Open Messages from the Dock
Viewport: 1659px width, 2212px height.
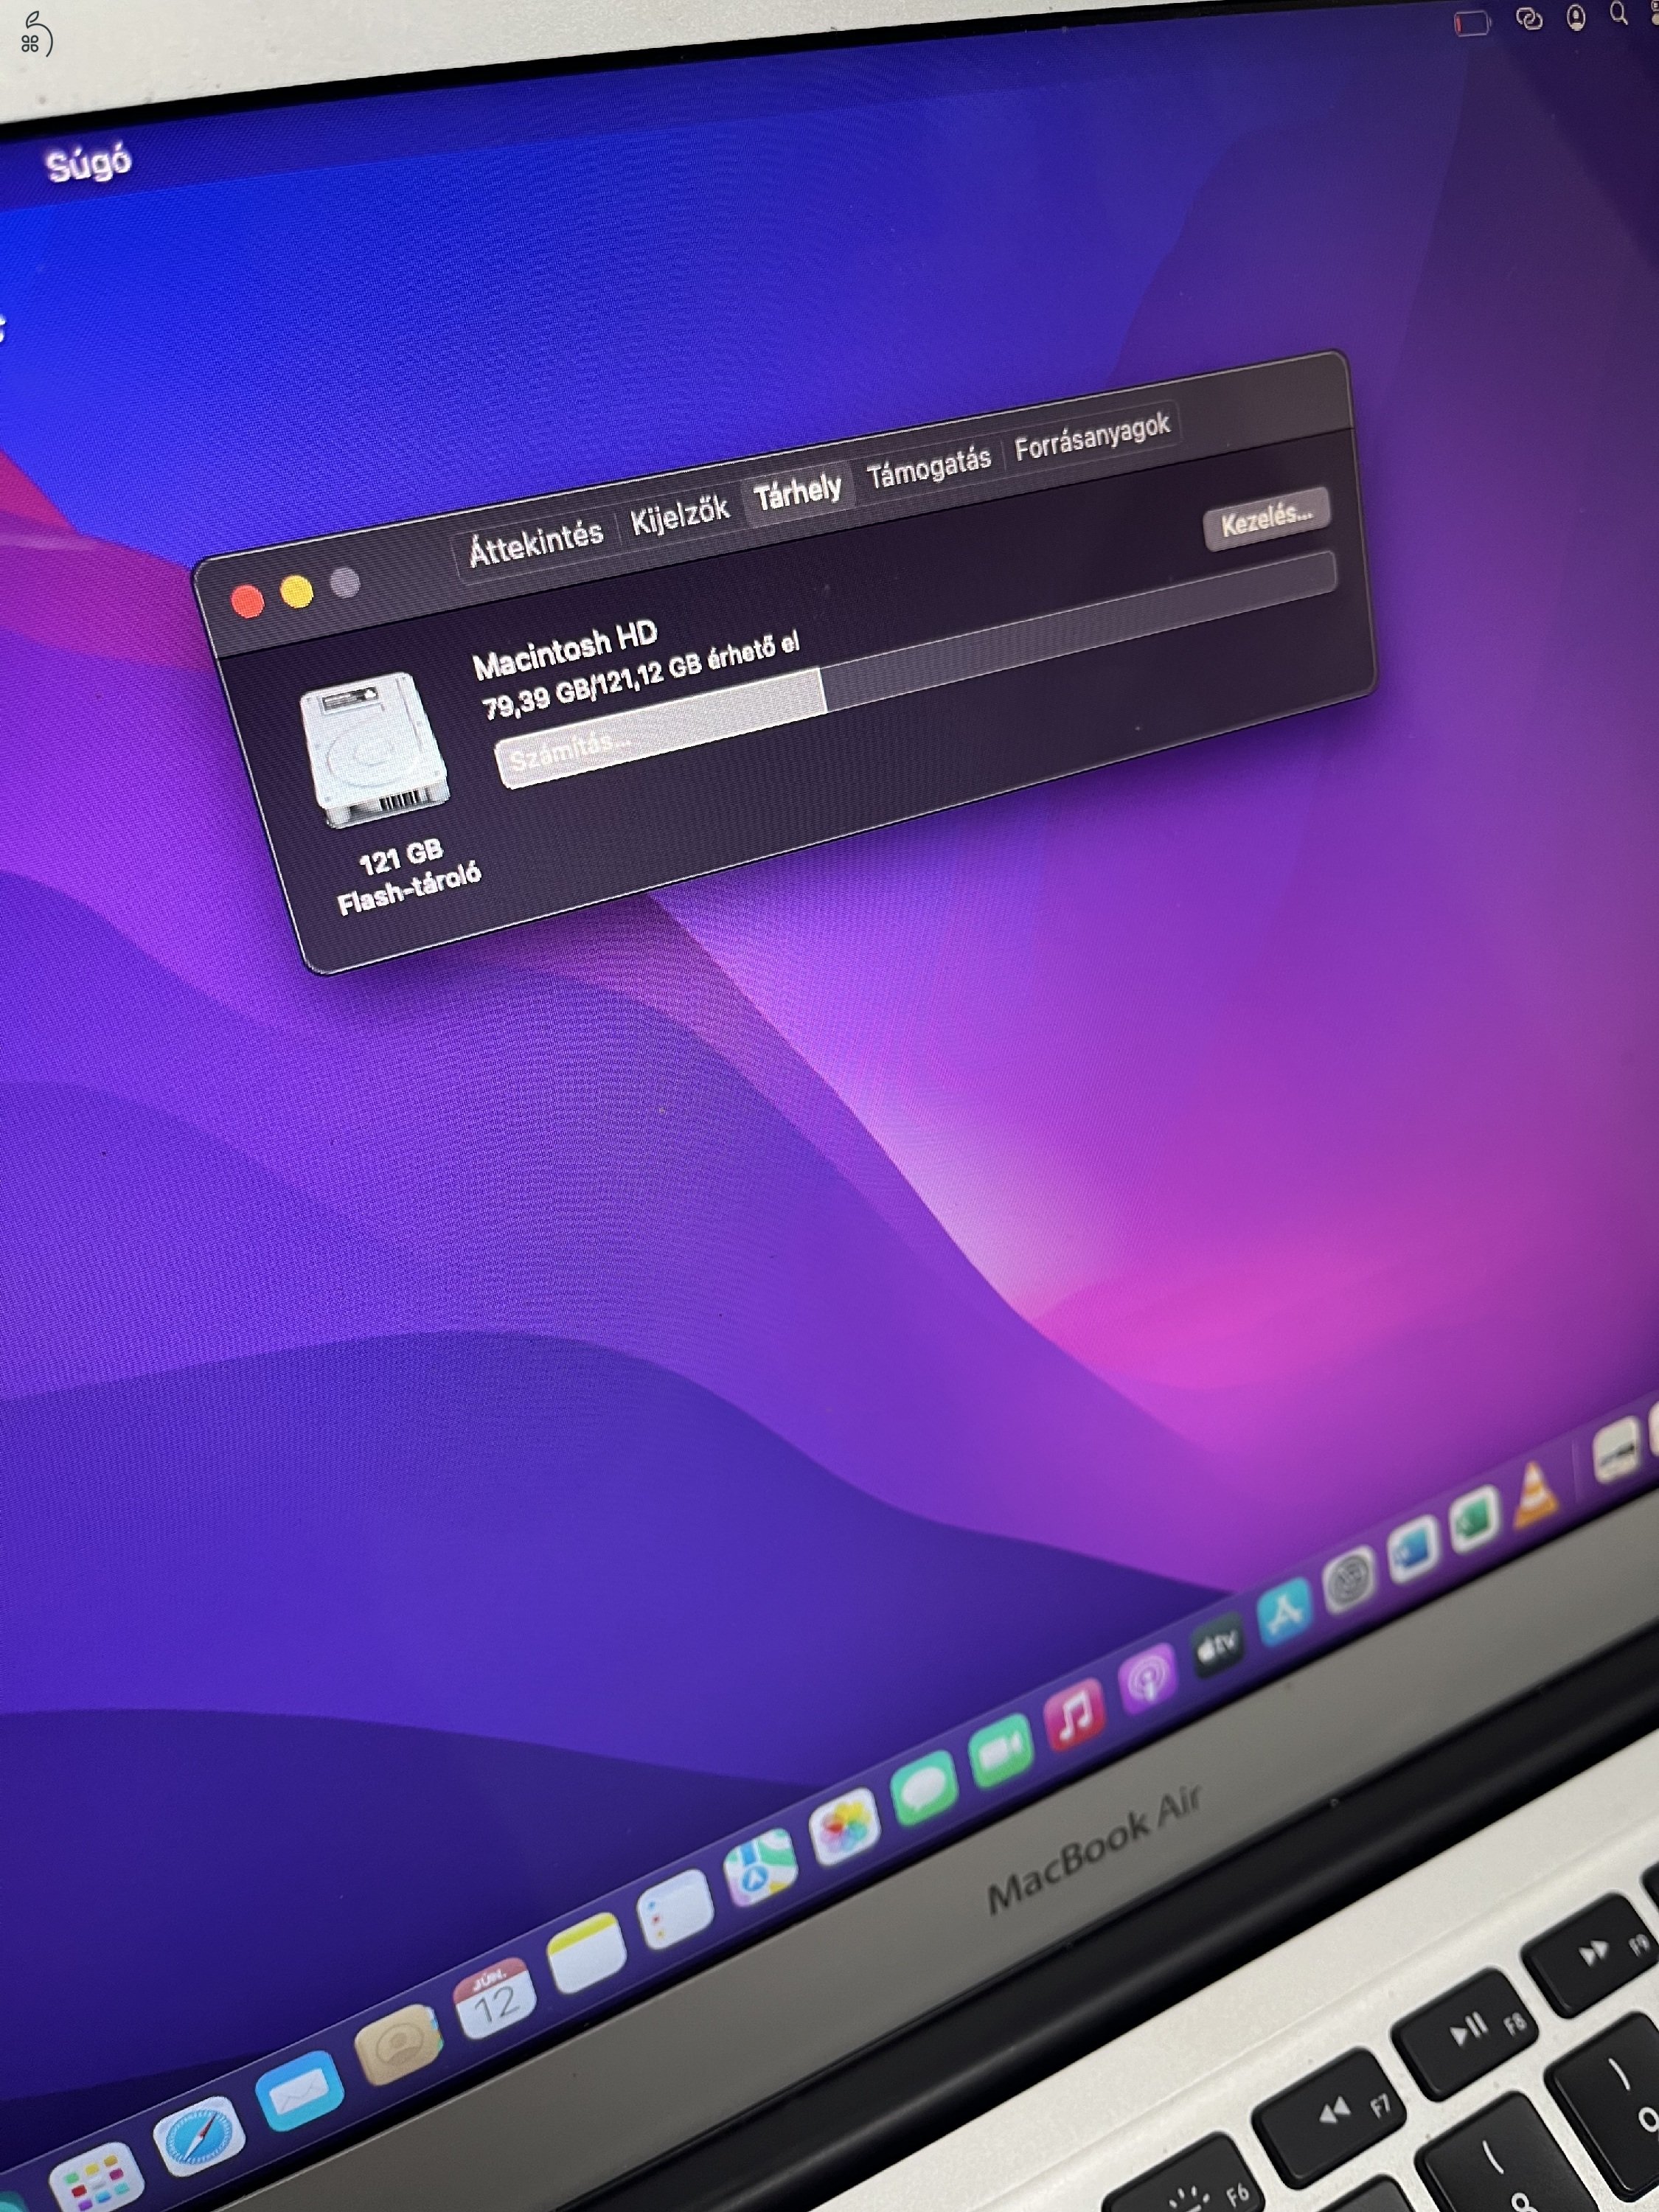(x=923, y=1788)
